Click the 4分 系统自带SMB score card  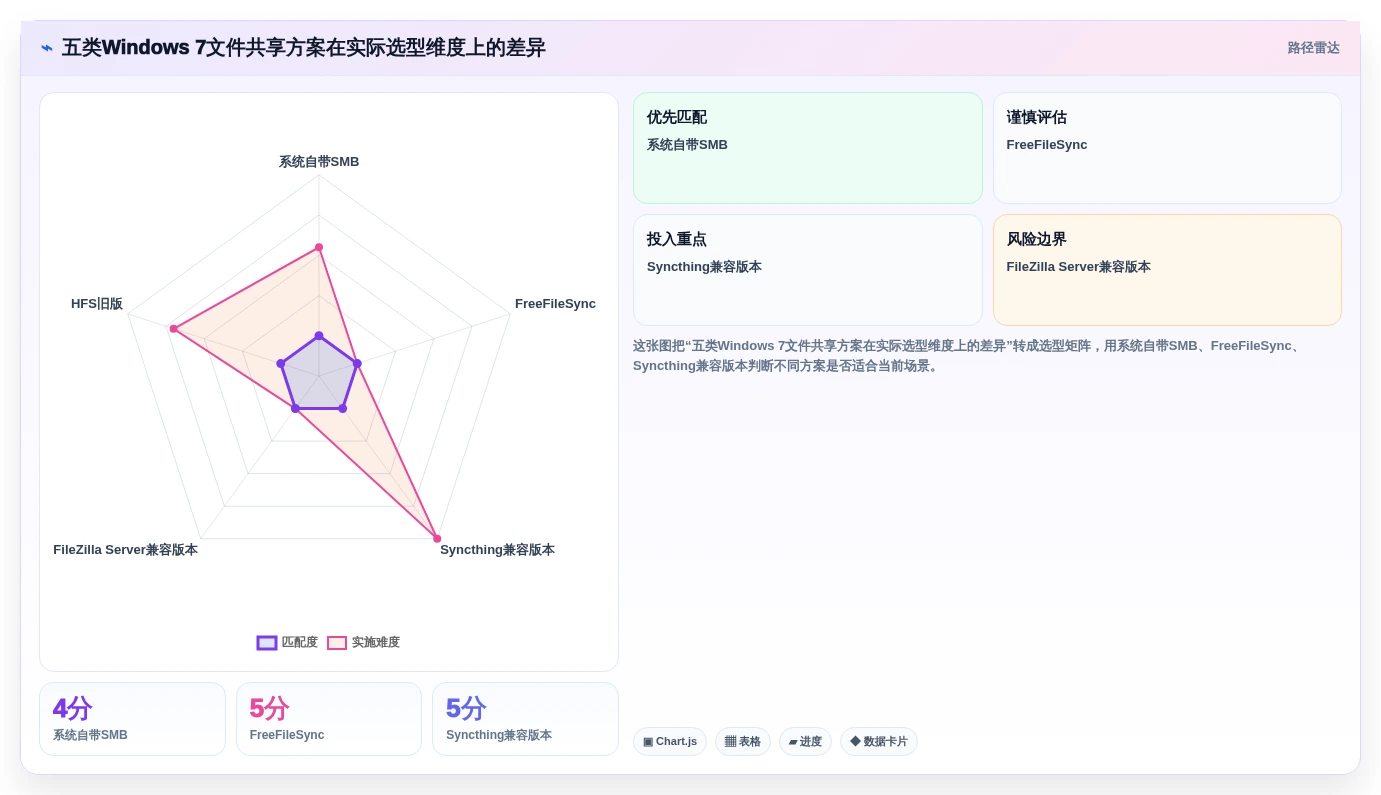click(132, 719)
